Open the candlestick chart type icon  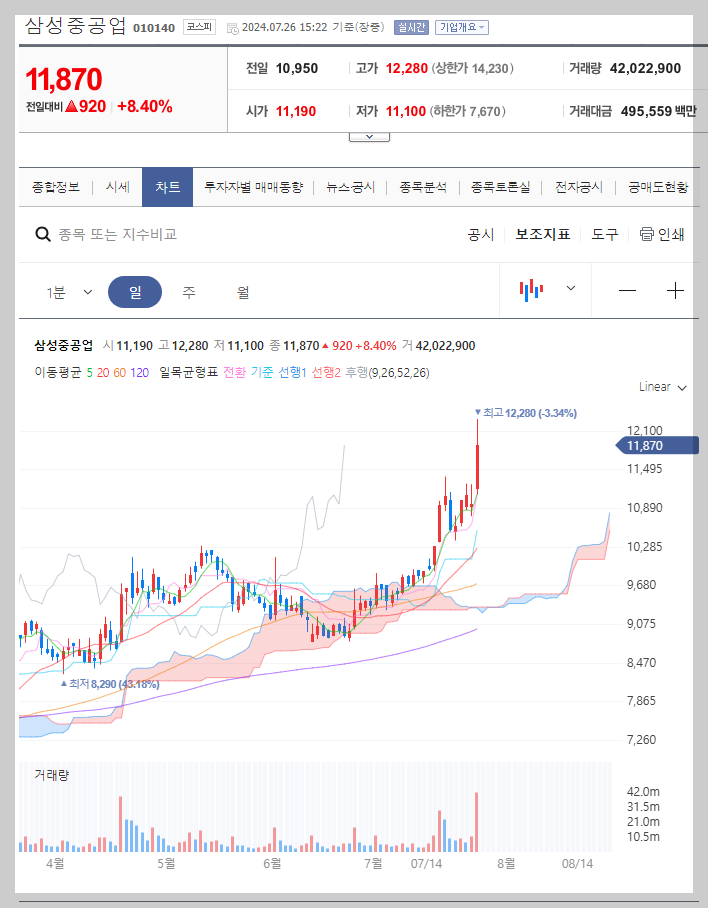coord(531,289)
